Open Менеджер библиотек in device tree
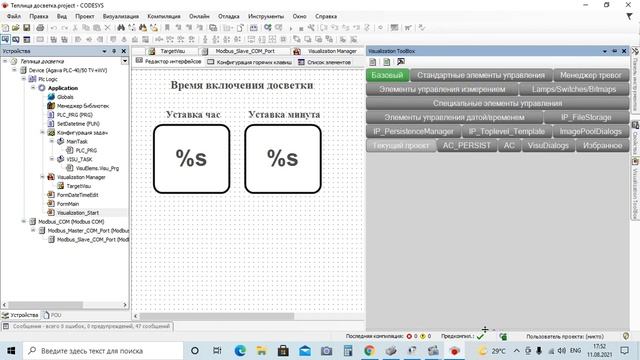 pos(83,106)
